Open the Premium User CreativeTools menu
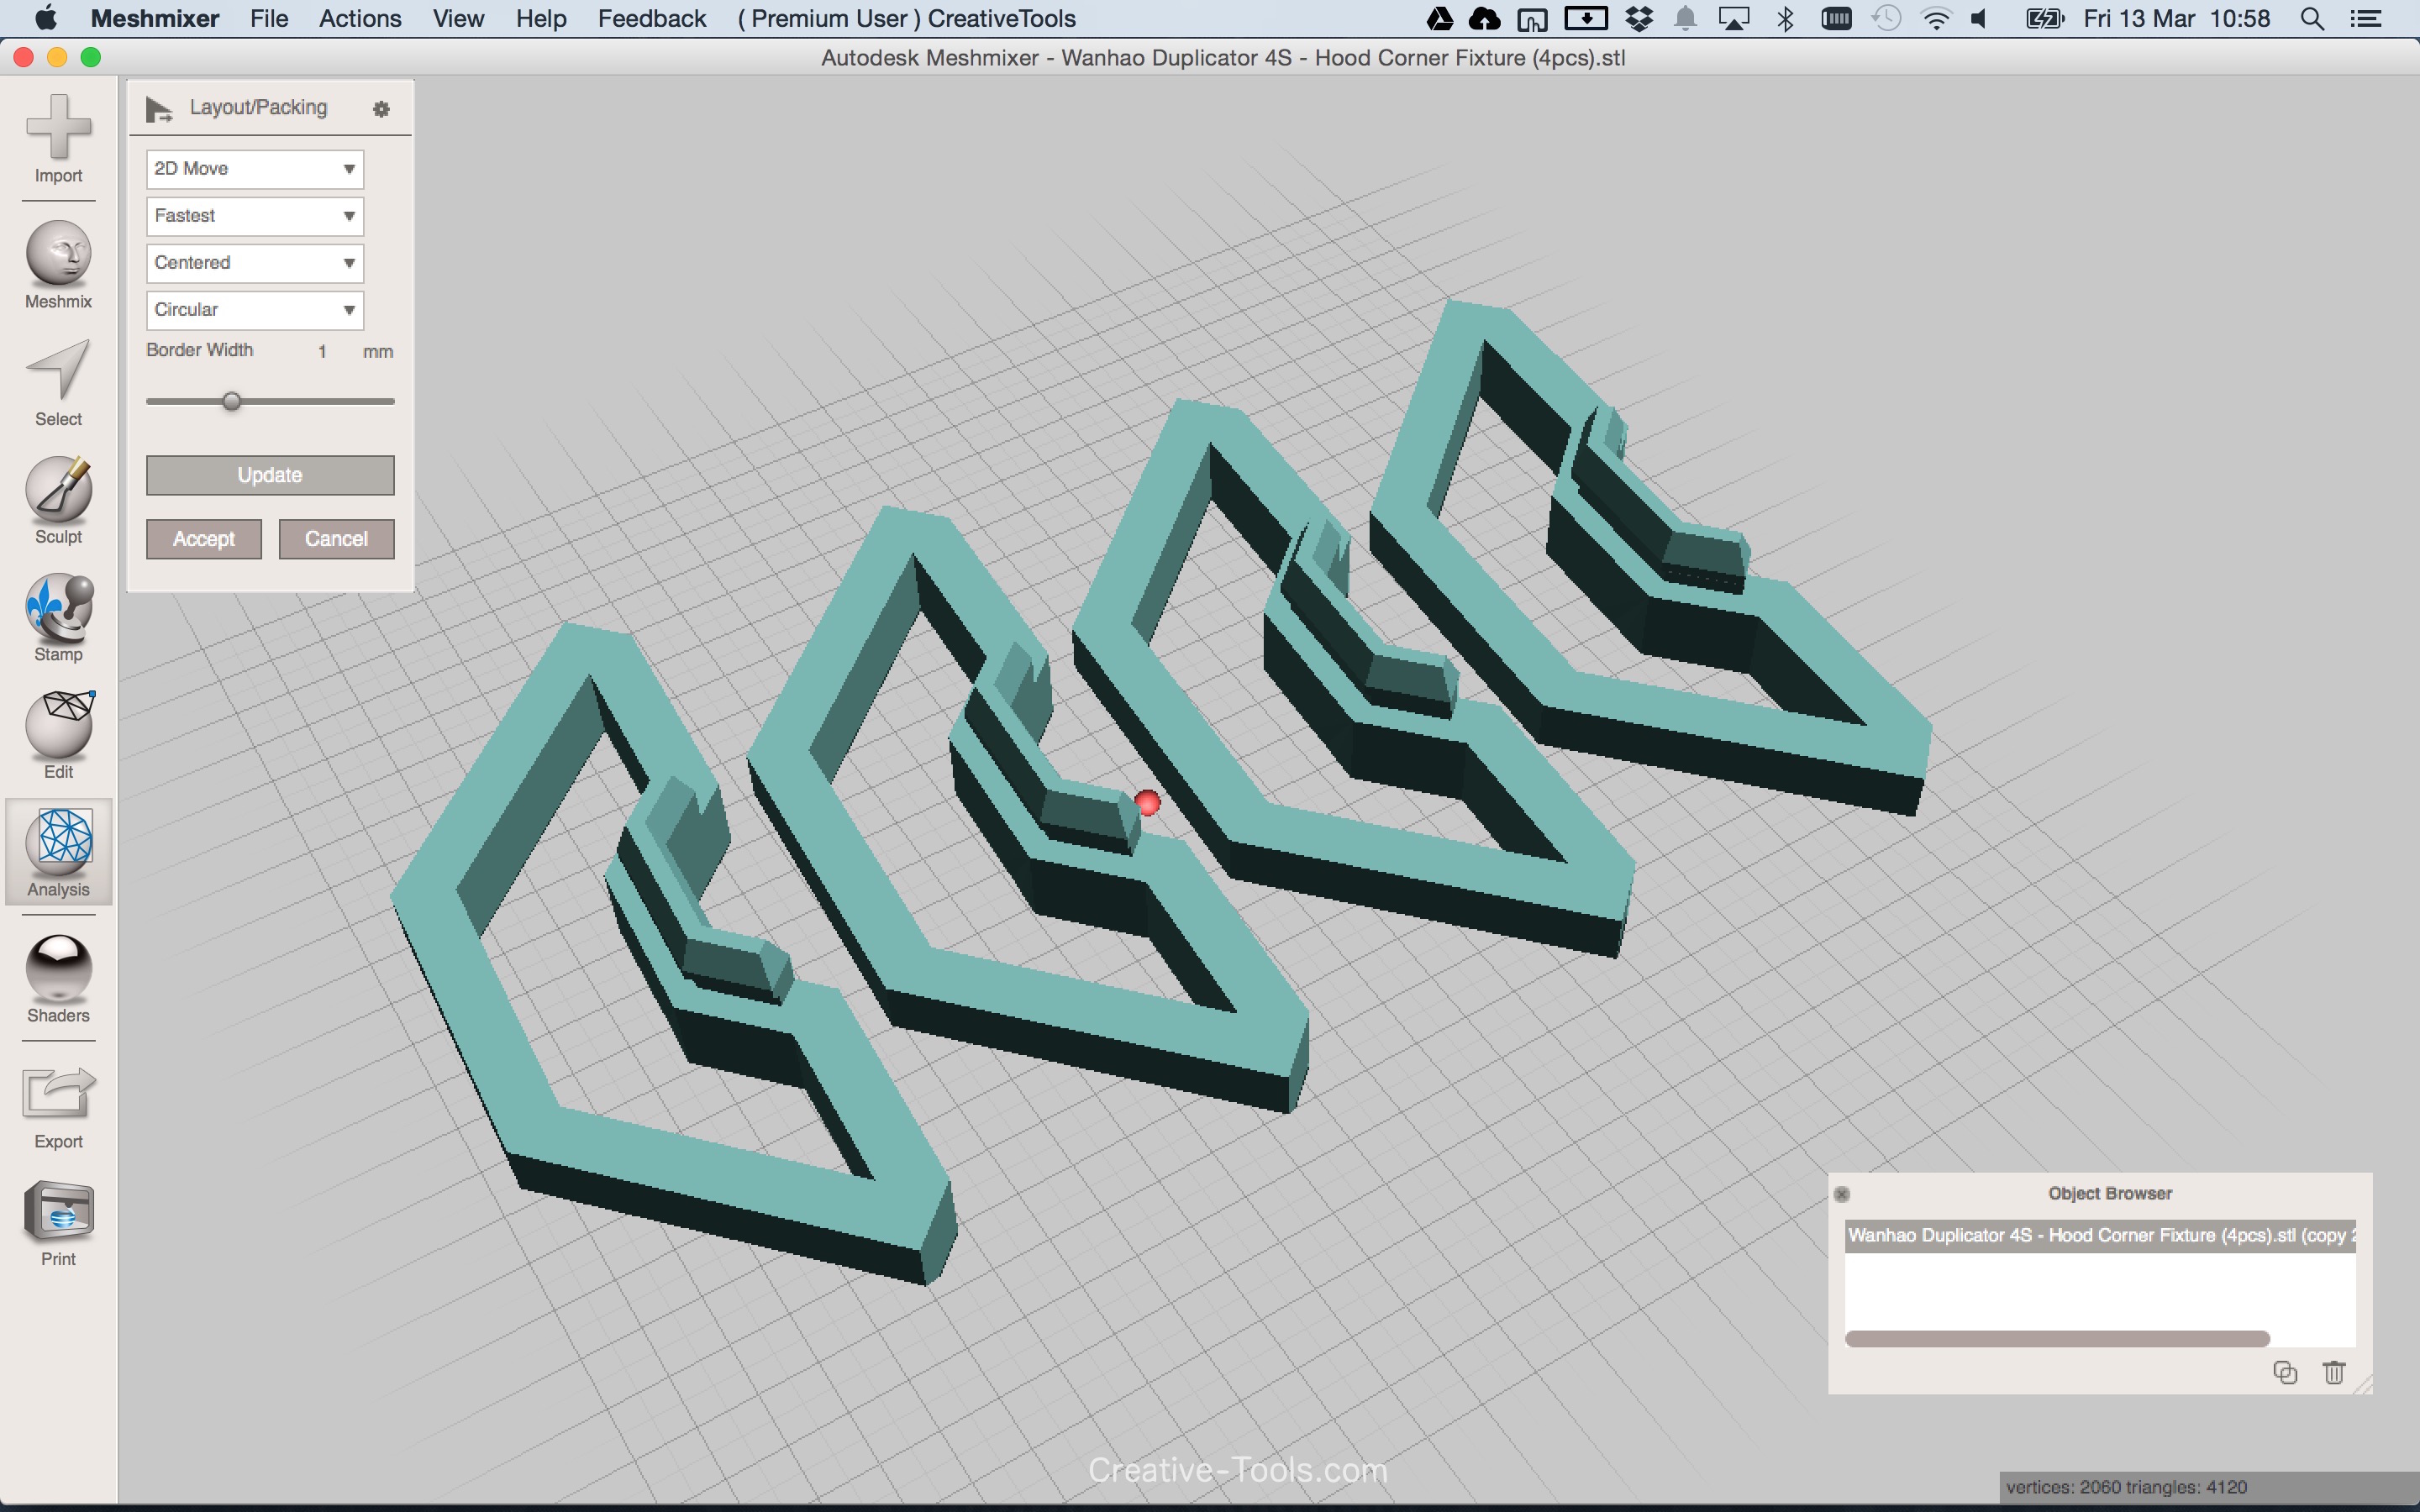The image size is (2420, 1512). [906, 18]
